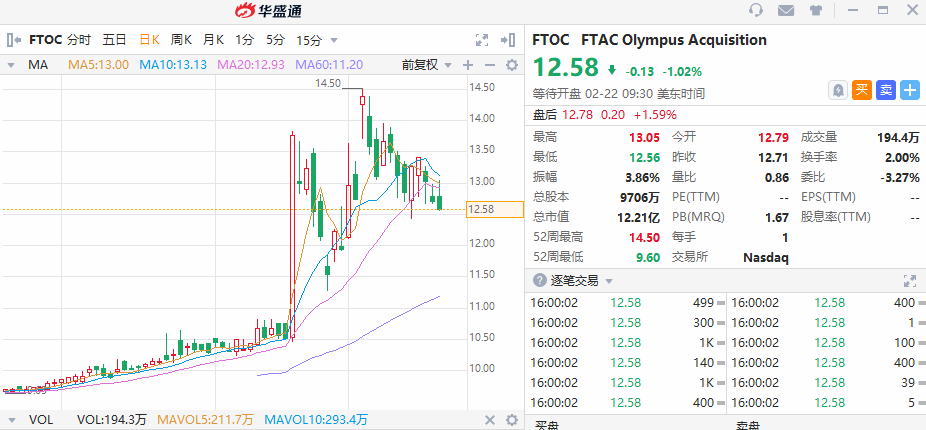Click the MA5:13.00 indicator label
This screenshot has height=430, width=926.
click(99, 65)
